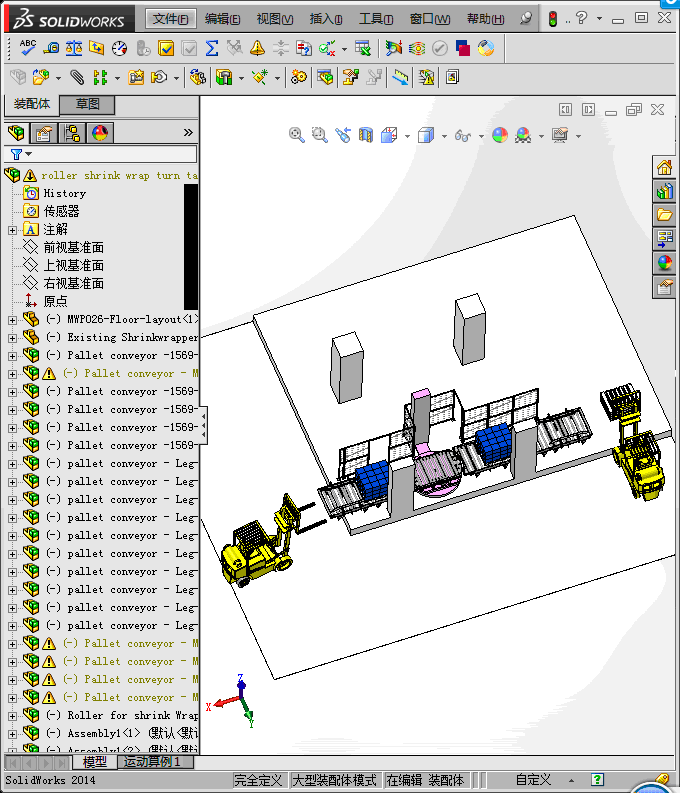Open the Sigma equations tool

click(x=212, y=48)
